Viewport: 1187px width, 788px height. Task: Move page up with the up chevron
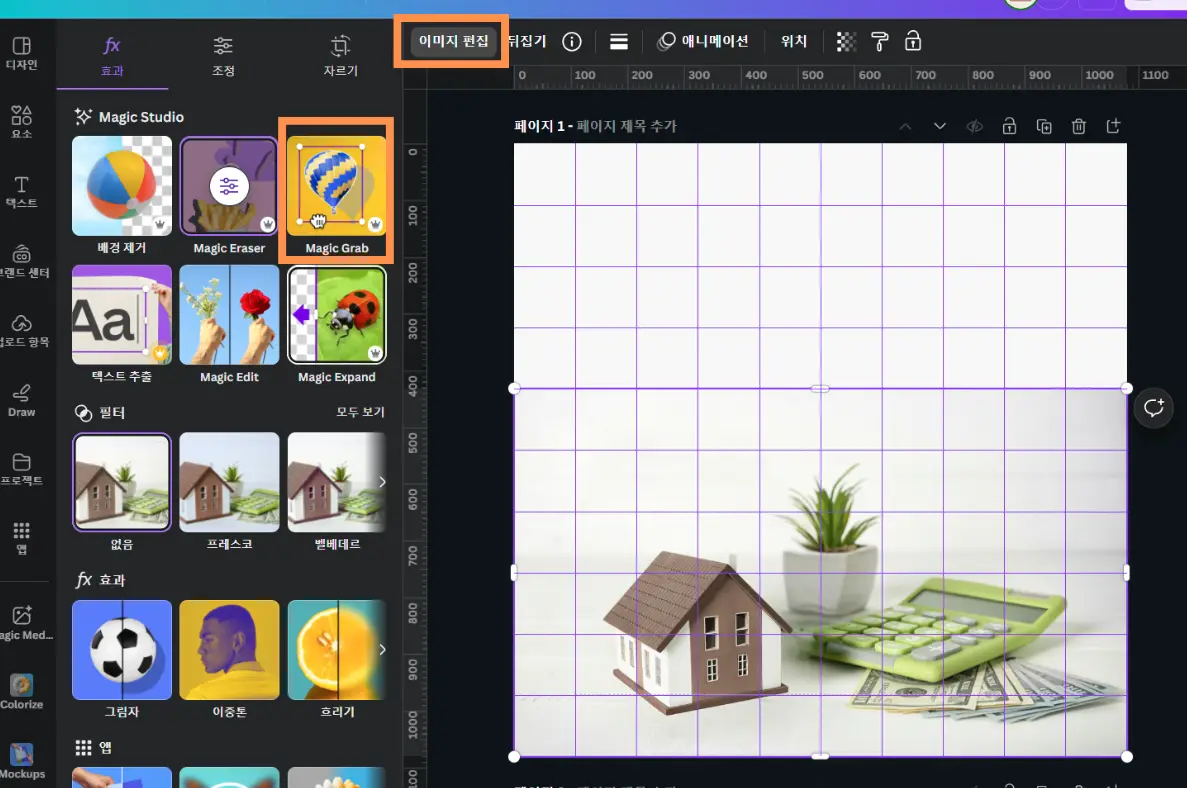[x=905, y=126]
